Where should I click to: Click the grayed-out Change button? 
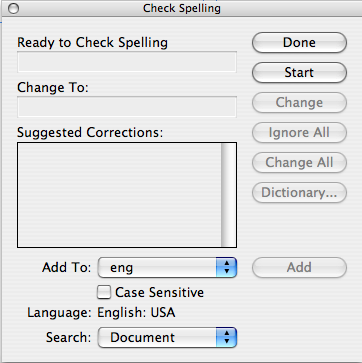pos(299,102)
